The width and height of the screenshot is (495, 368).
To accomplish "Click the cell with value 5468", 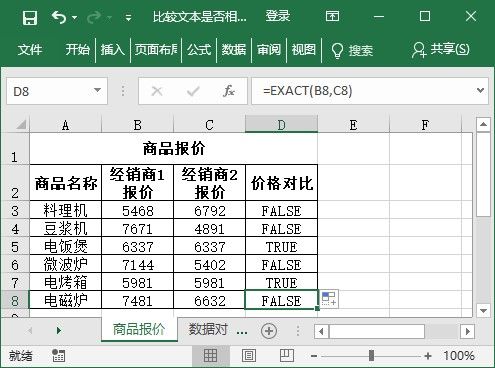I will point(138,210).
